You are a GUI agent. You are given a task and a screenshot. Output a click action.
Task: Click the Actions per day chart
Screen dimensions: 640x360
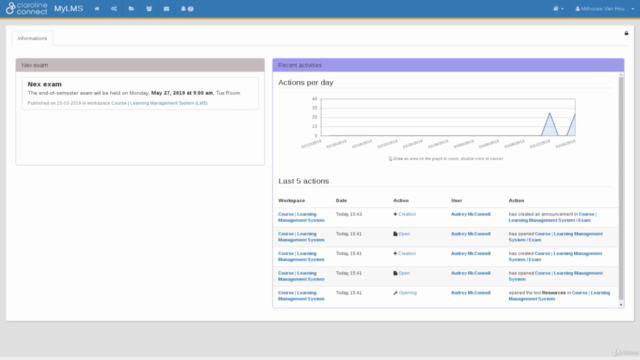coord(448,117)
